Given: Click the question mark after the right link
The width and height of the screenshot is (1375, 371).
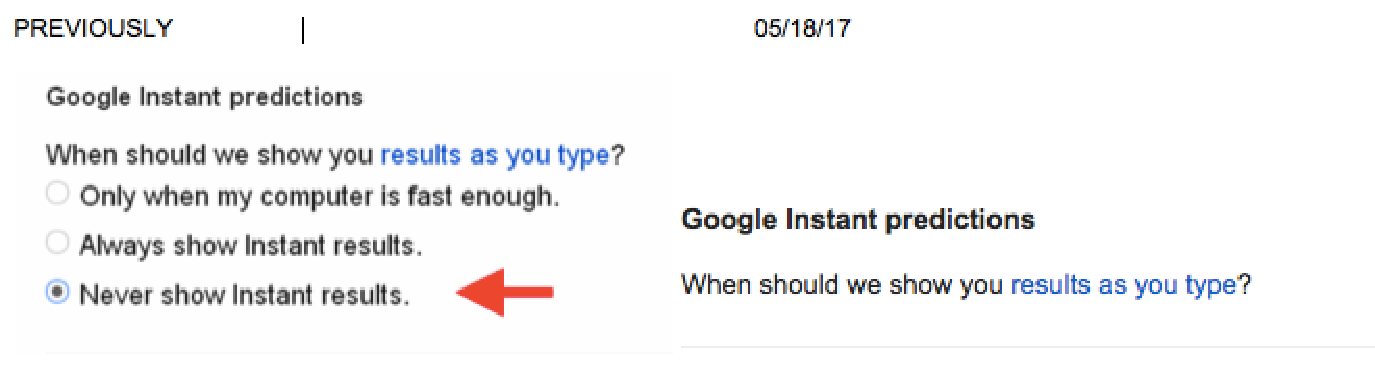Looking at the screenshot, I should pyautogui.click(x=1245, y=285).
